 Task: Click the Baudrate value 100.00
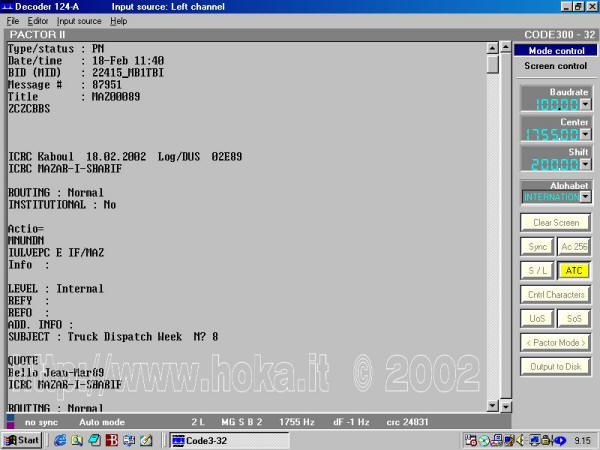tap(556, 104)
